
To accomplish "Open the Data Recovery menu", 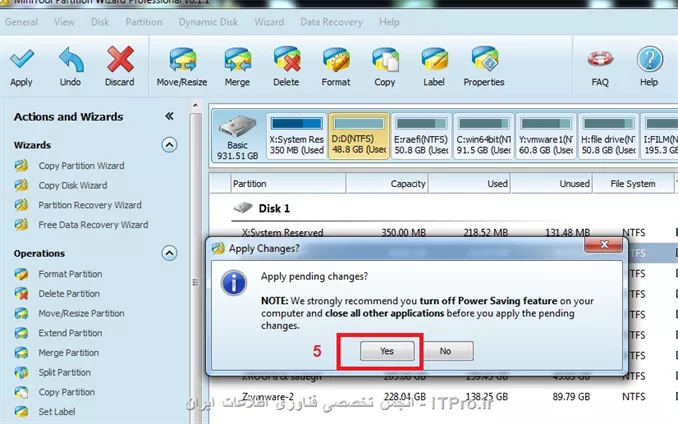I will [x=331, y=22].
